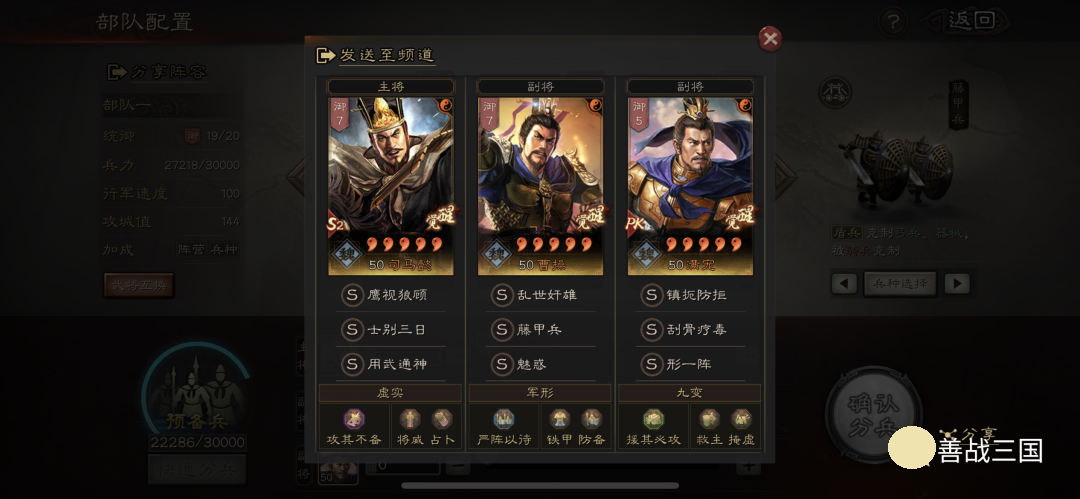Screen dimensions: 1080x499
Task: Open the 司马懿 general card
Action: [391, 186]
